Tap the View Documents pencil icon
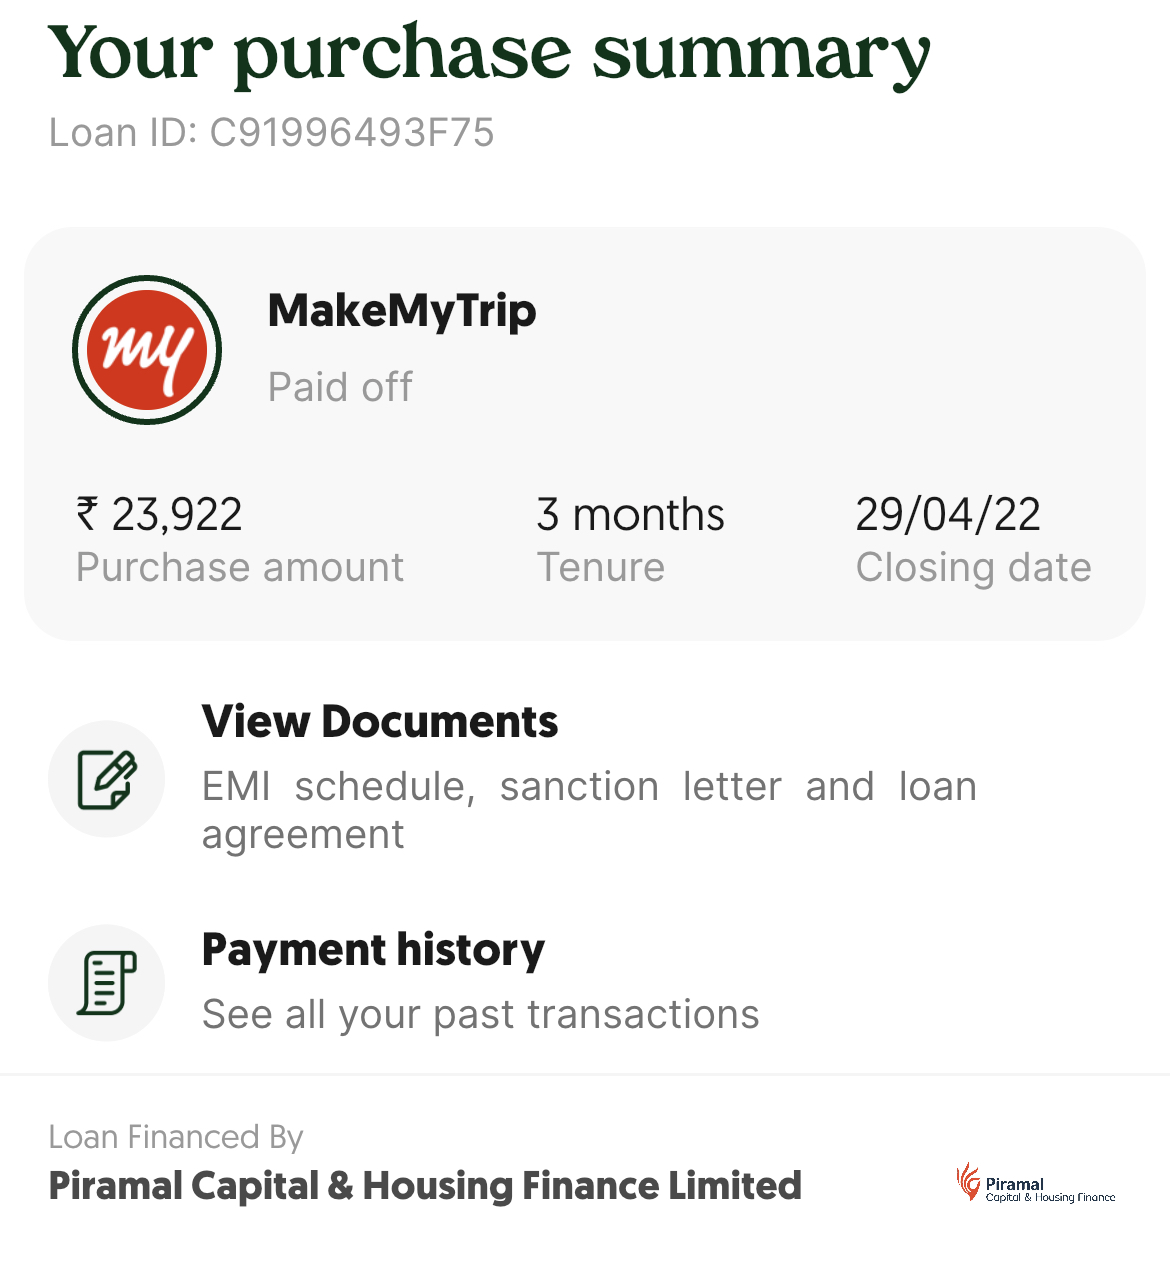 click(107, 779)
